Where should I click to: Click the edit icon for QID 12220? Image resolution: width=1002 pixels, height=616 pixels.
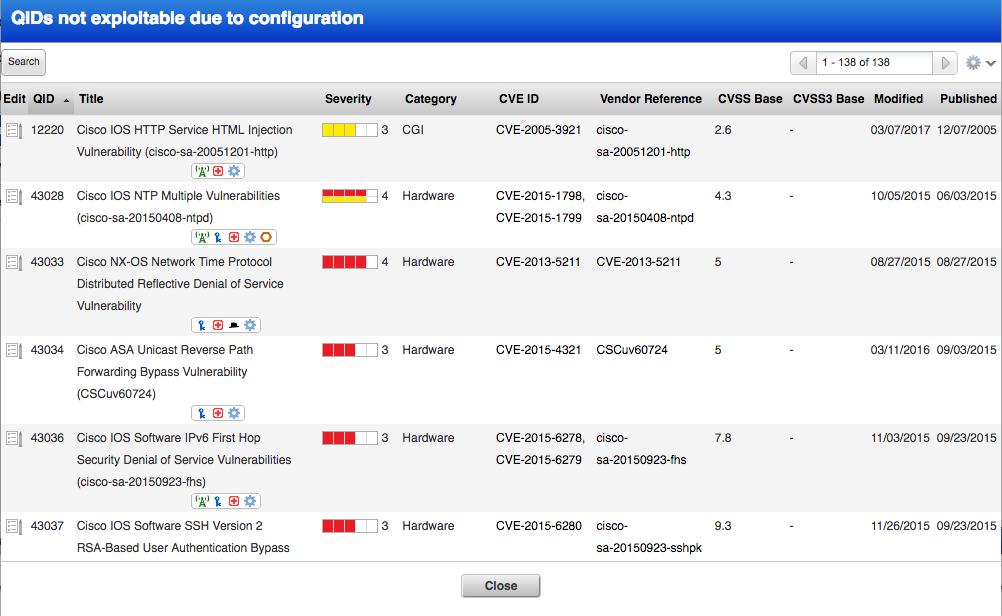pyautogui.click(x=14, y=131)
